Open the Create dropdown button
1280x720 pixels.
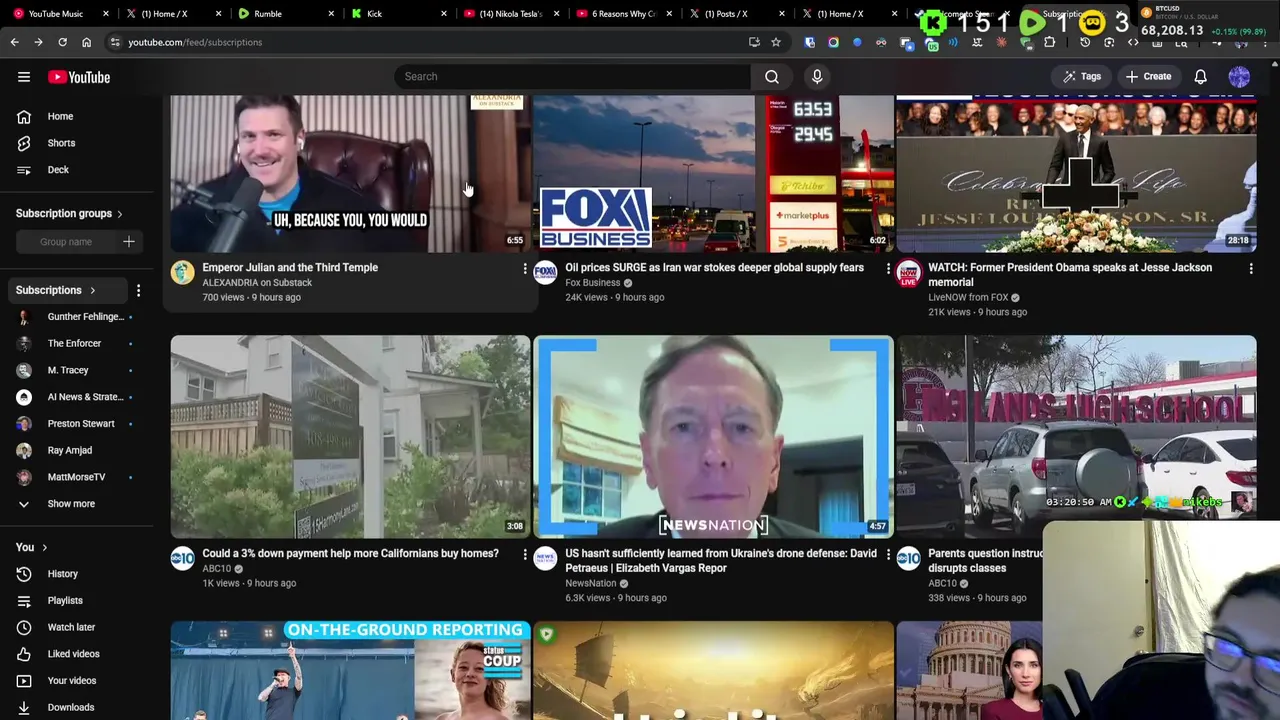coord(1148,77)
